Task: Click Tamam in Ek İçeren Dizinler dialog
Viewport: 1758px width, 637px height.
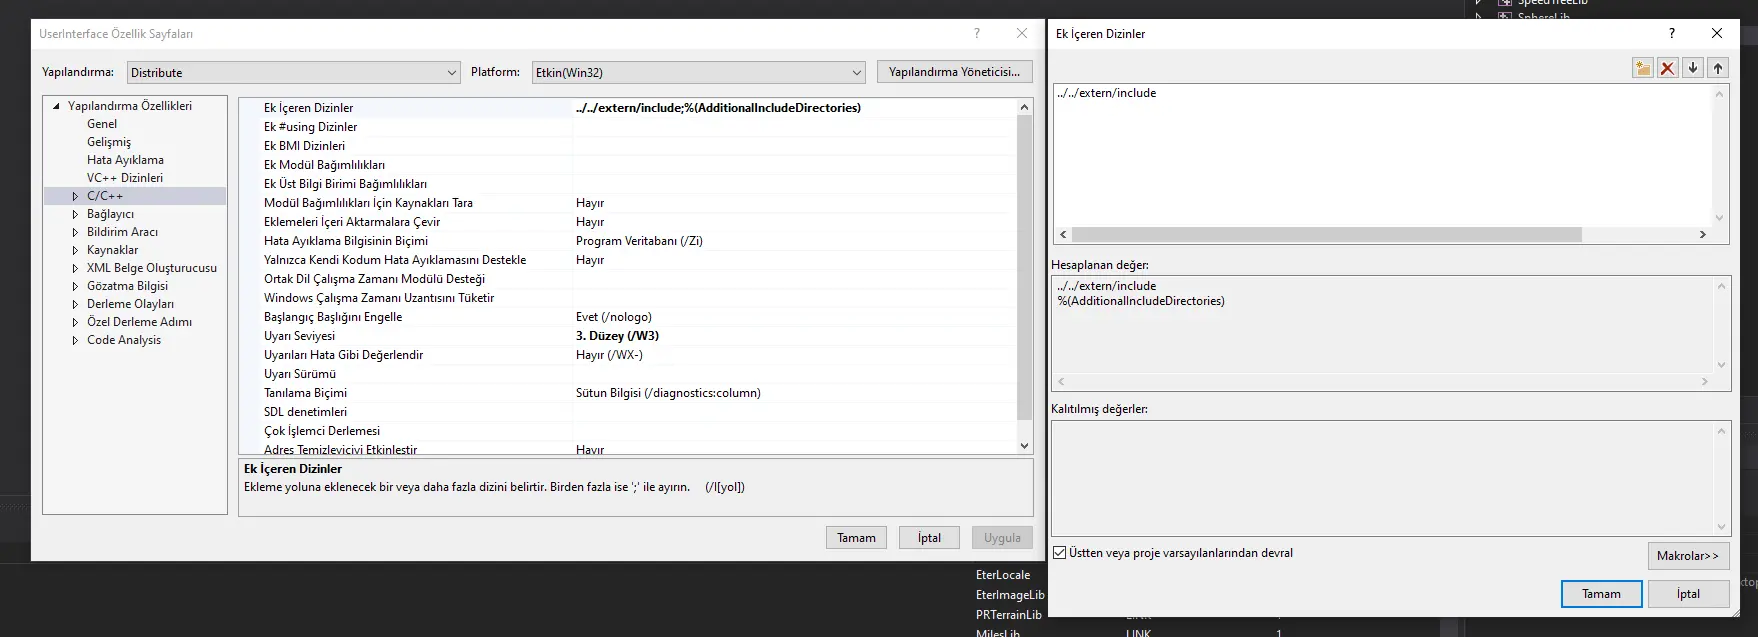Action: tap(1600, 594)
